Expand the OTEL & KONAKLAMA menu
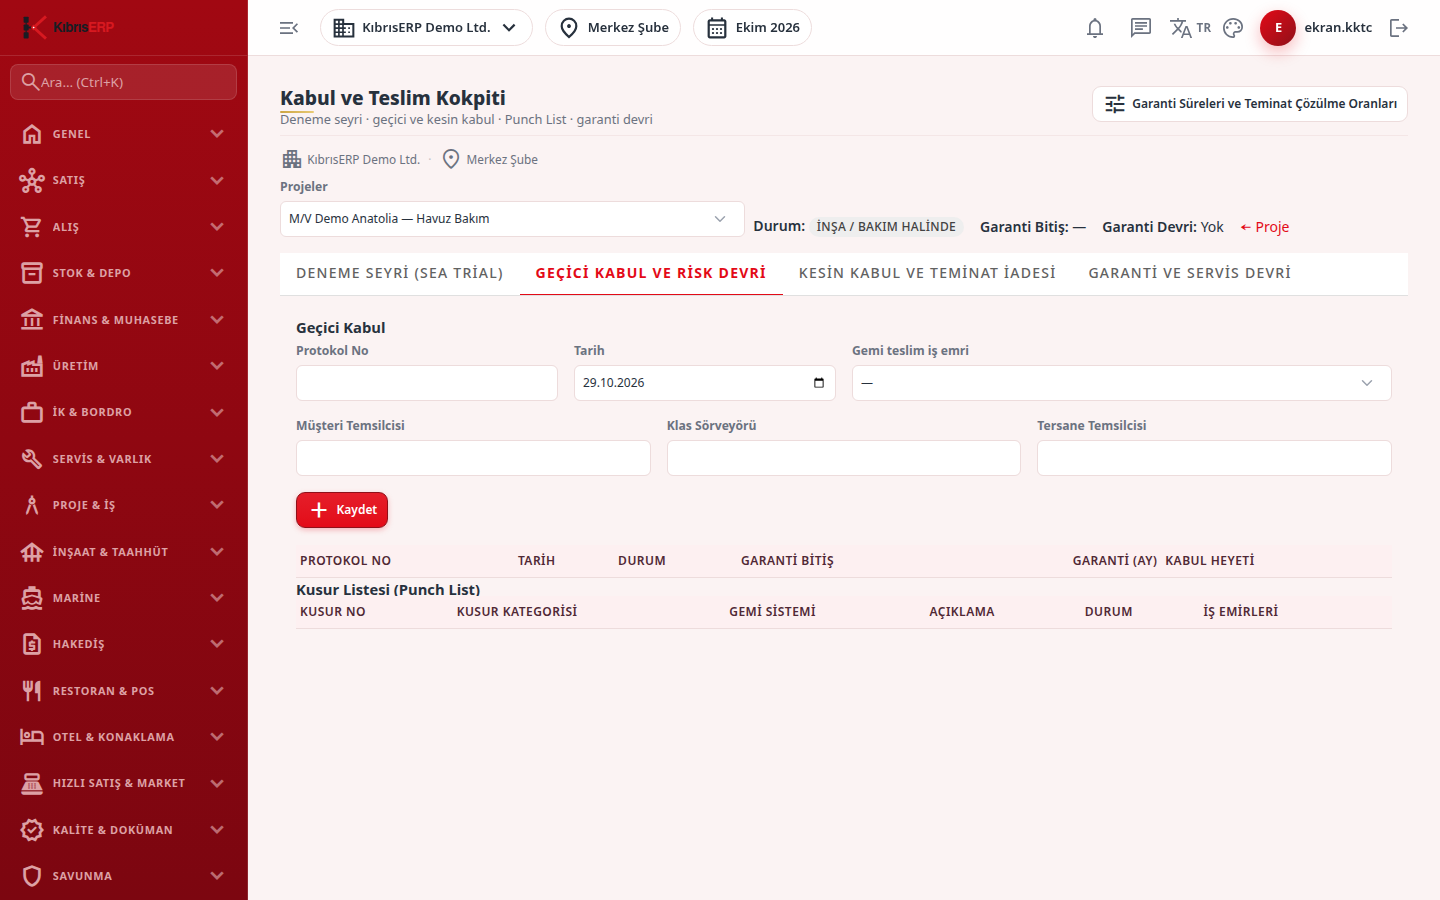This screenshot has width=1440, height=900. pos(124,737)
